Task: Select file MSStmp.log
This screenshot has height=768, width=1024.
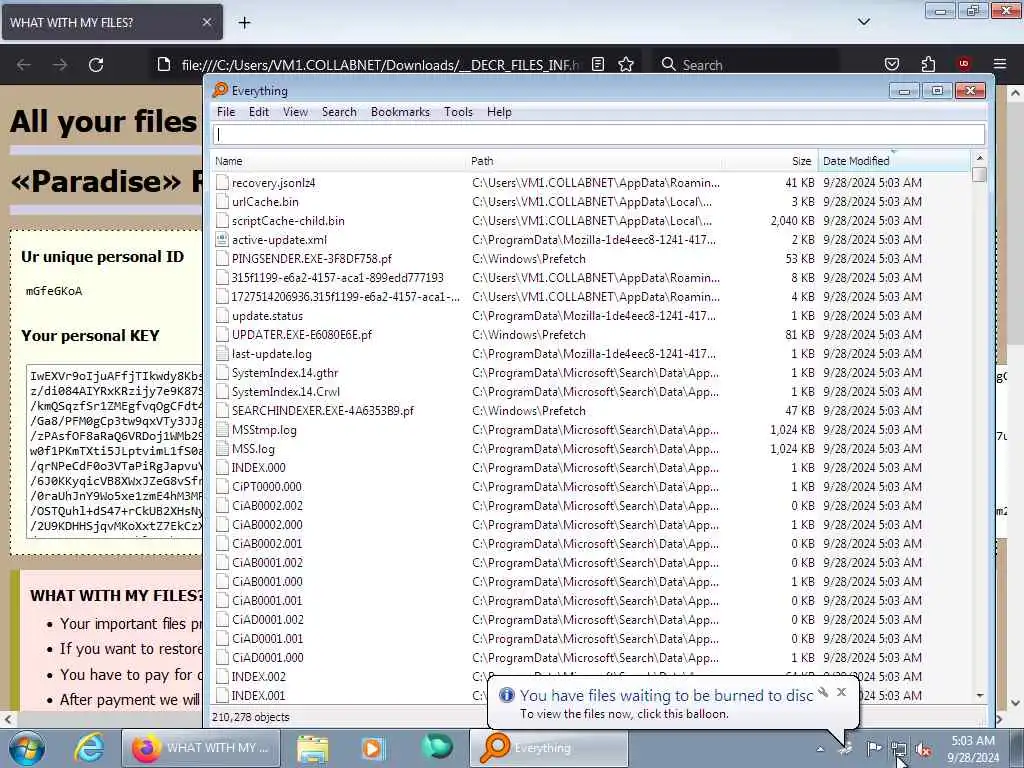Action: click(264, 430)
